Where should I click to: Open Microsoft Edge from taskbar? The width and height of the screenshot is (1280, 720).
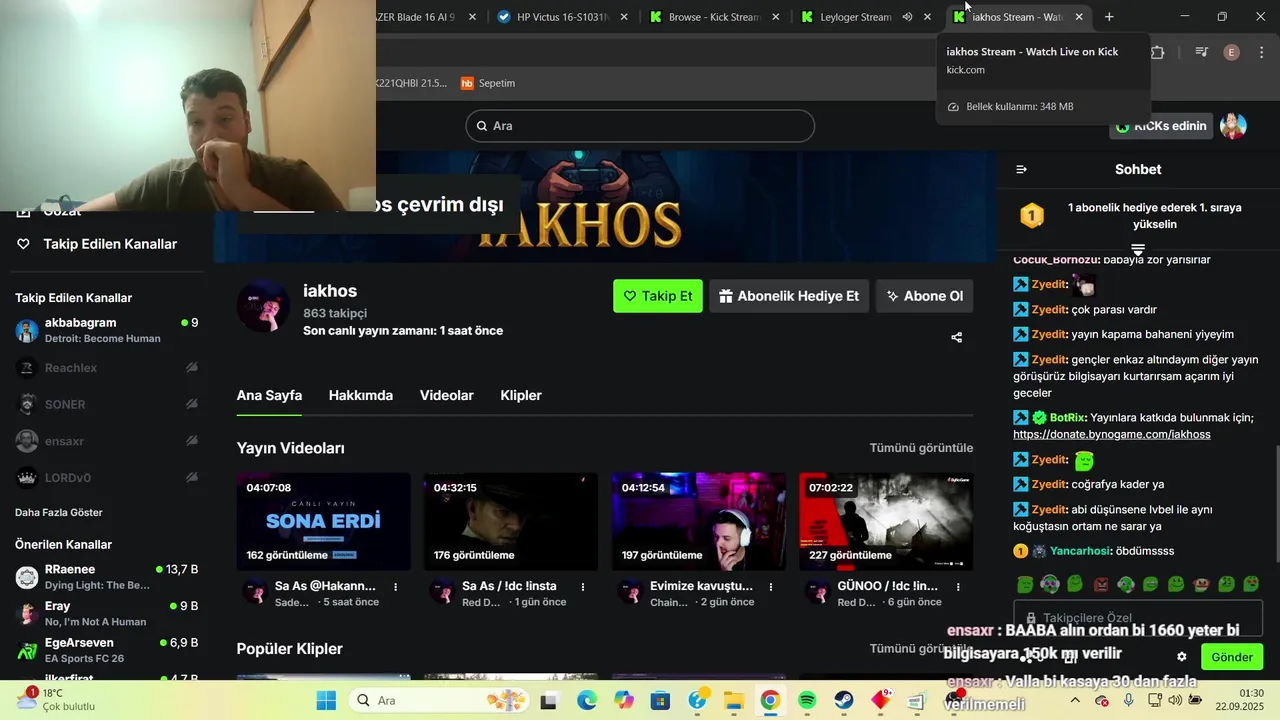(x=586, y=700)
